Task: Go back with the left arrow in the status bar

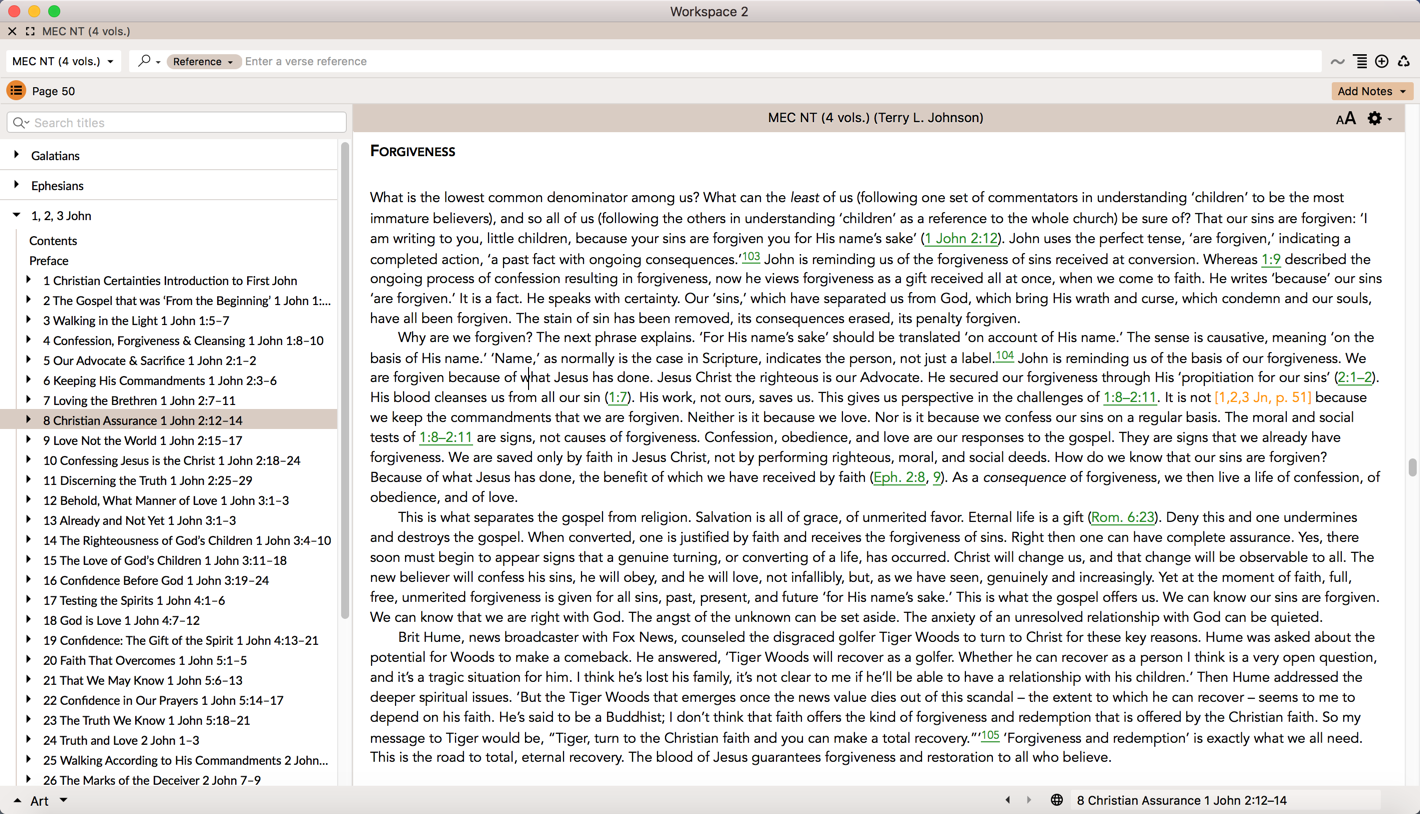Action: (x=1007, y=800)
